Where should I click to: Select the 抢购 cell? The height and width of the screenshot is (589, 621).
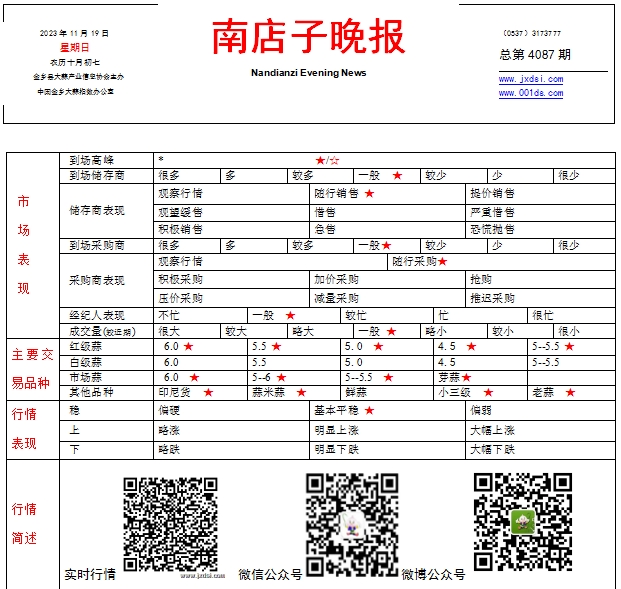540,280
